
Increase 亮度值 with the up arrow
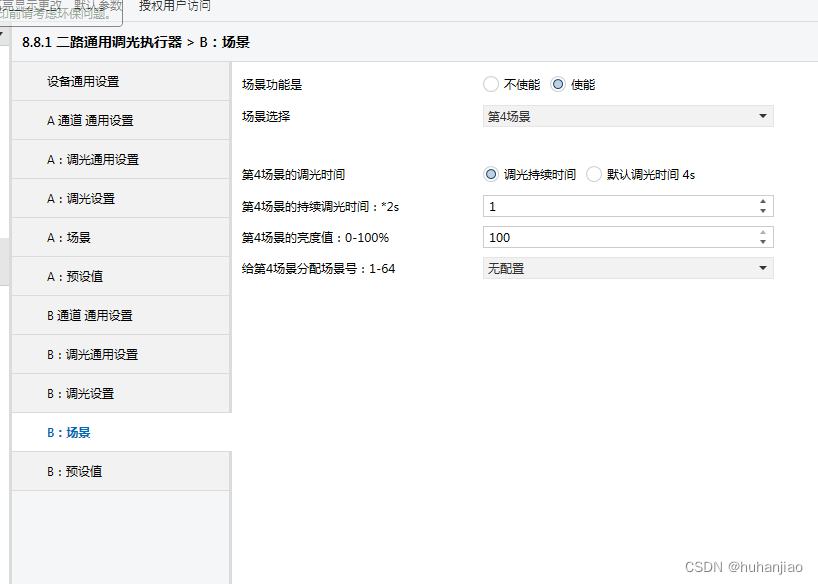pos(763,232)
